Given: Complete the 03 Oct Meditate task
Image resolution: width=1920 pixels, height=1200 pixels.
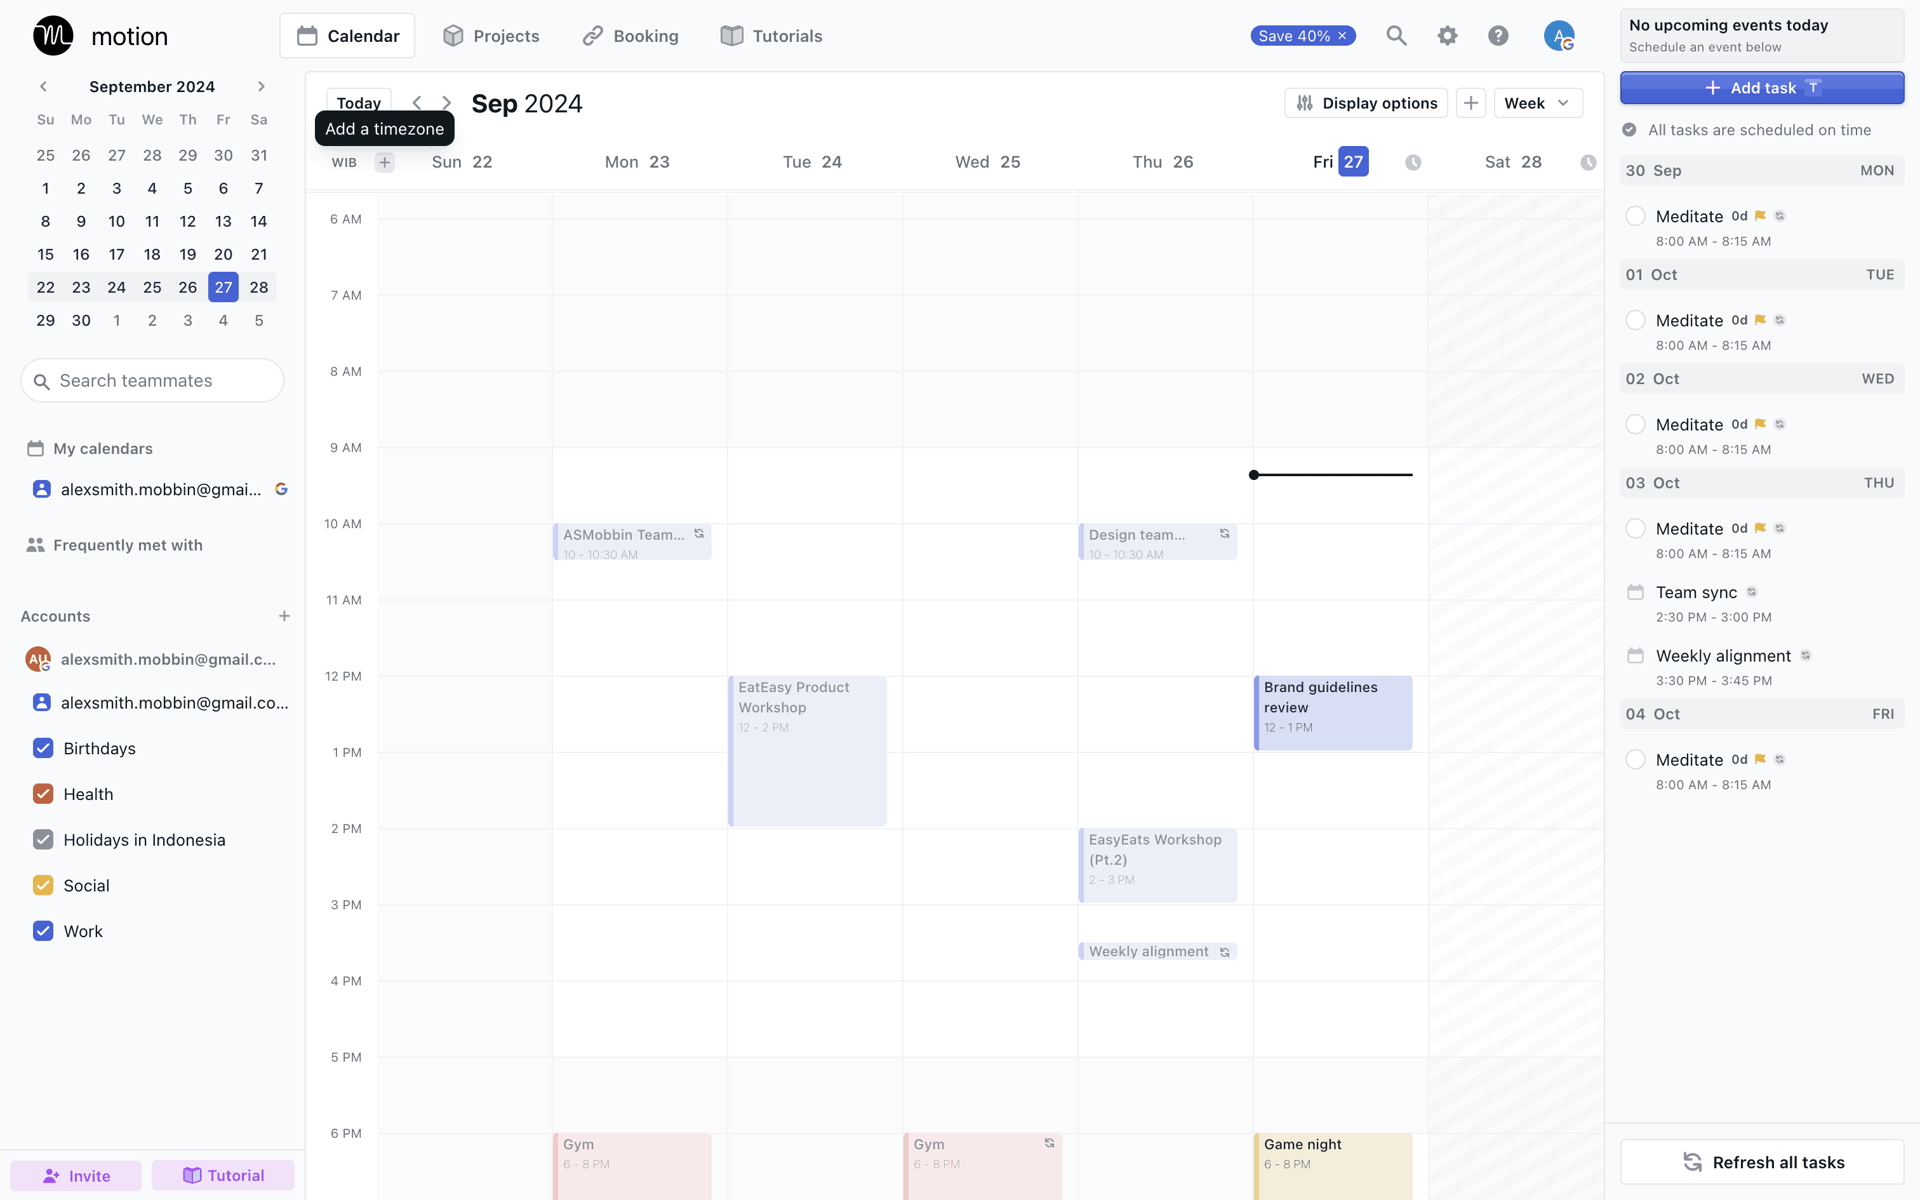Looking at the screenshot, I should click(x=1635, y=528).
